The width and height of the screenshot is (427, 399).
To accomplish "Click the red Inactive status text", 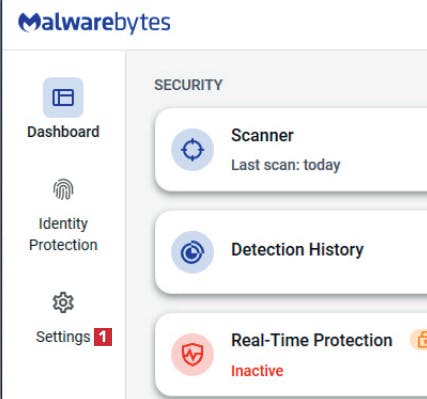I will 257,371.
